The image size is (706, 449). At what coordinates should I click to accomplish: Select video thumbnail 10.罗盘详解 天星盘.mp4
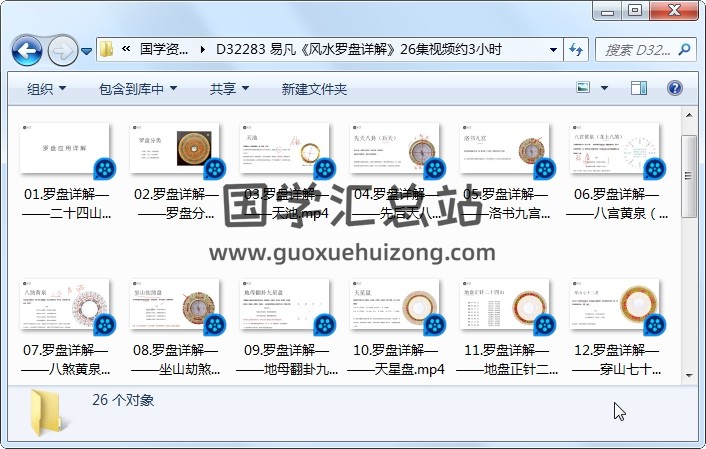(x=394, y=304)
